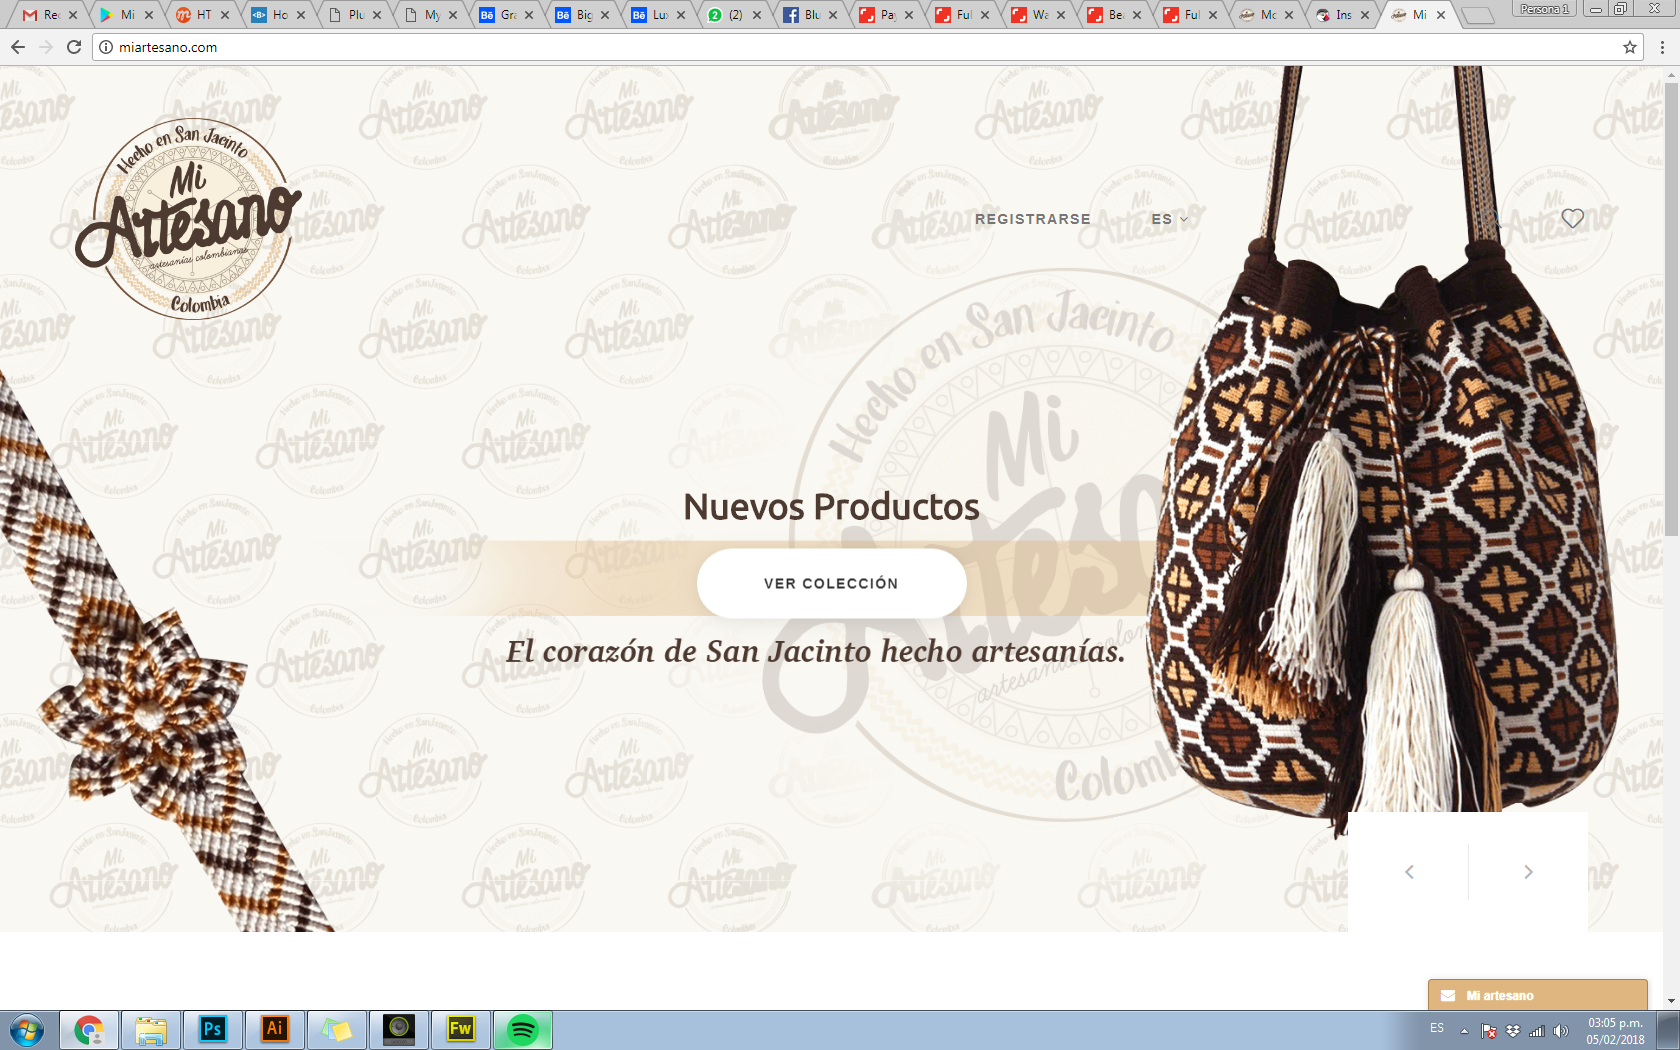Click the tagline 'El corazón de San Jacinto hecho artesanías.'
1680x1050 pixels.
(x=815, y=652)
